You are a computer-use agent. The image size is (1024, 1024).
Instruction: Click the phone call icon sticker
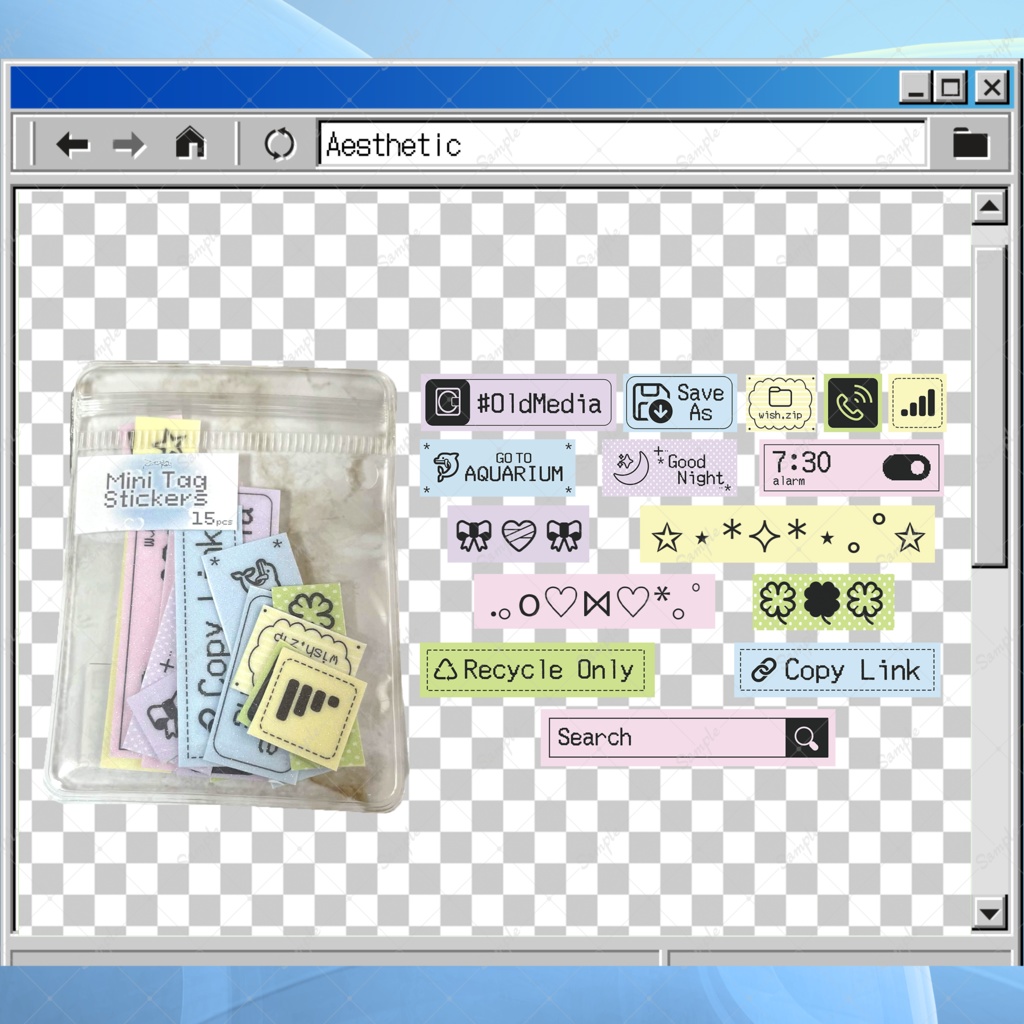click(x=852, y=403)
